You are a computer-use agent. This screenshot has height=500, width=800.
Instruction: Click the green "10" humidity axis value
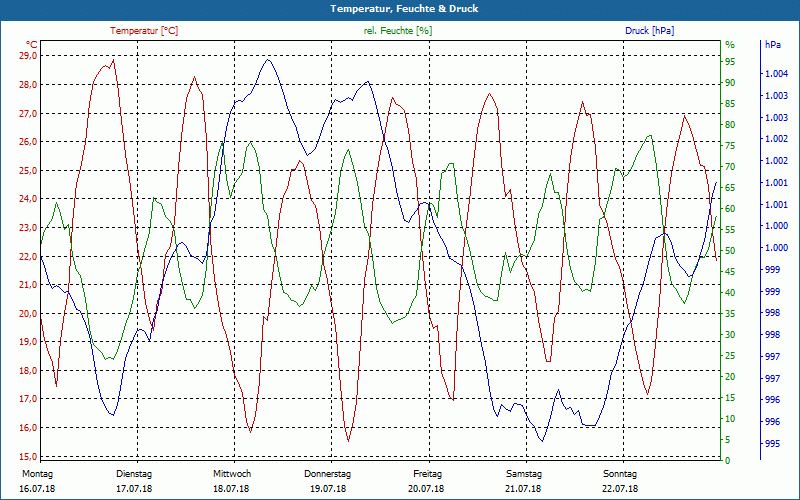[730, 418]
